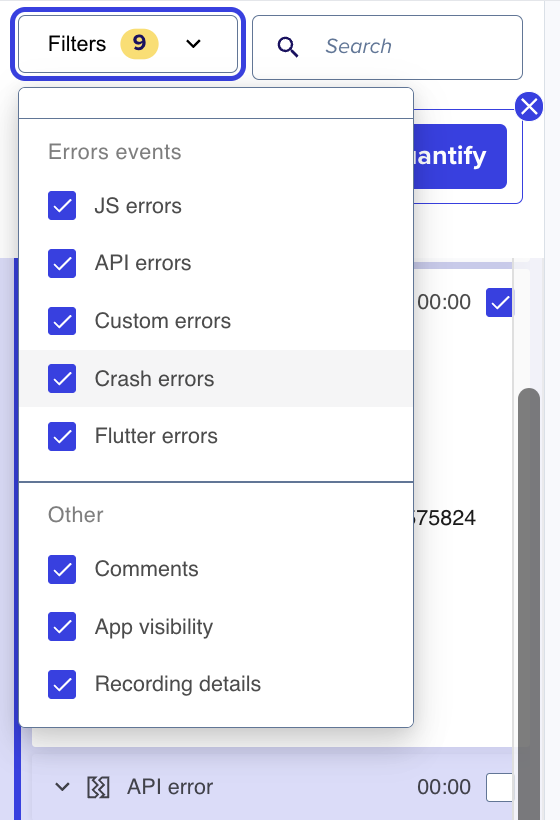Click the vertical scrollbar thumb
This screenshot has height=820, width=560.
pos(529,601)
